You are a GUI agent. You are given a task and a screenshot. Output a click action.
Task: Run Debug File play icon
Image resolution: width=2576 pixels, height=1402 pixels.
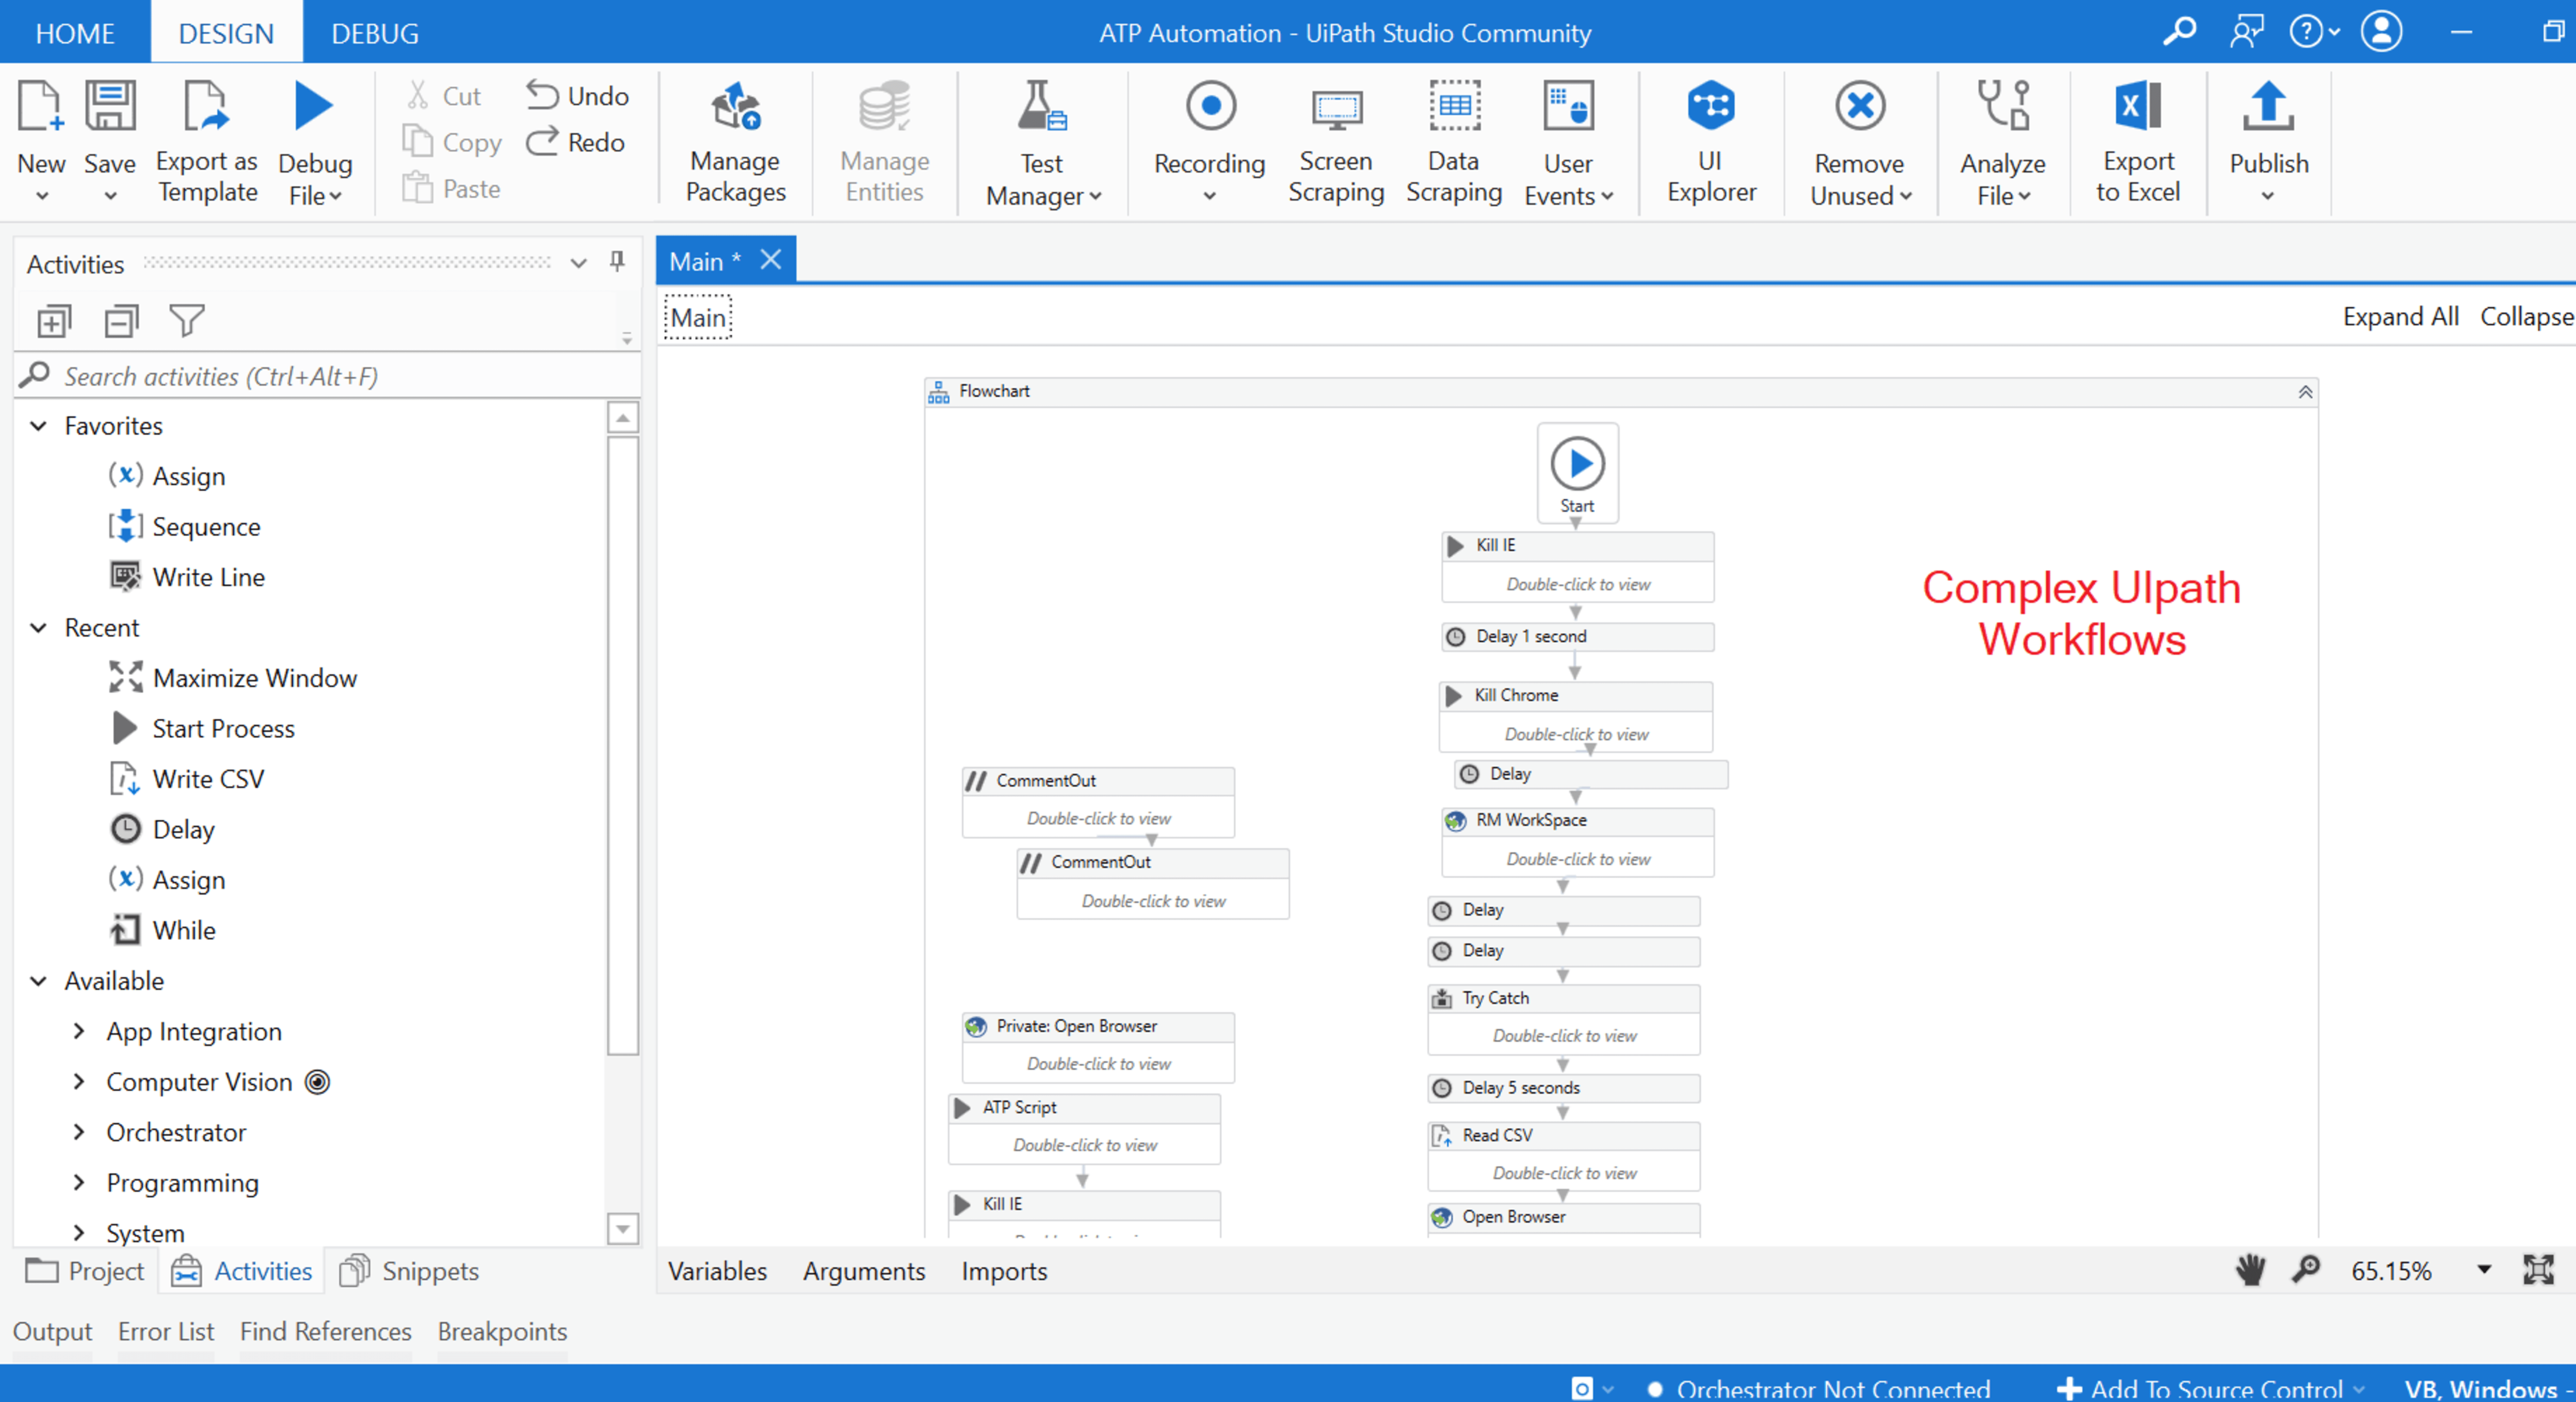314,107
